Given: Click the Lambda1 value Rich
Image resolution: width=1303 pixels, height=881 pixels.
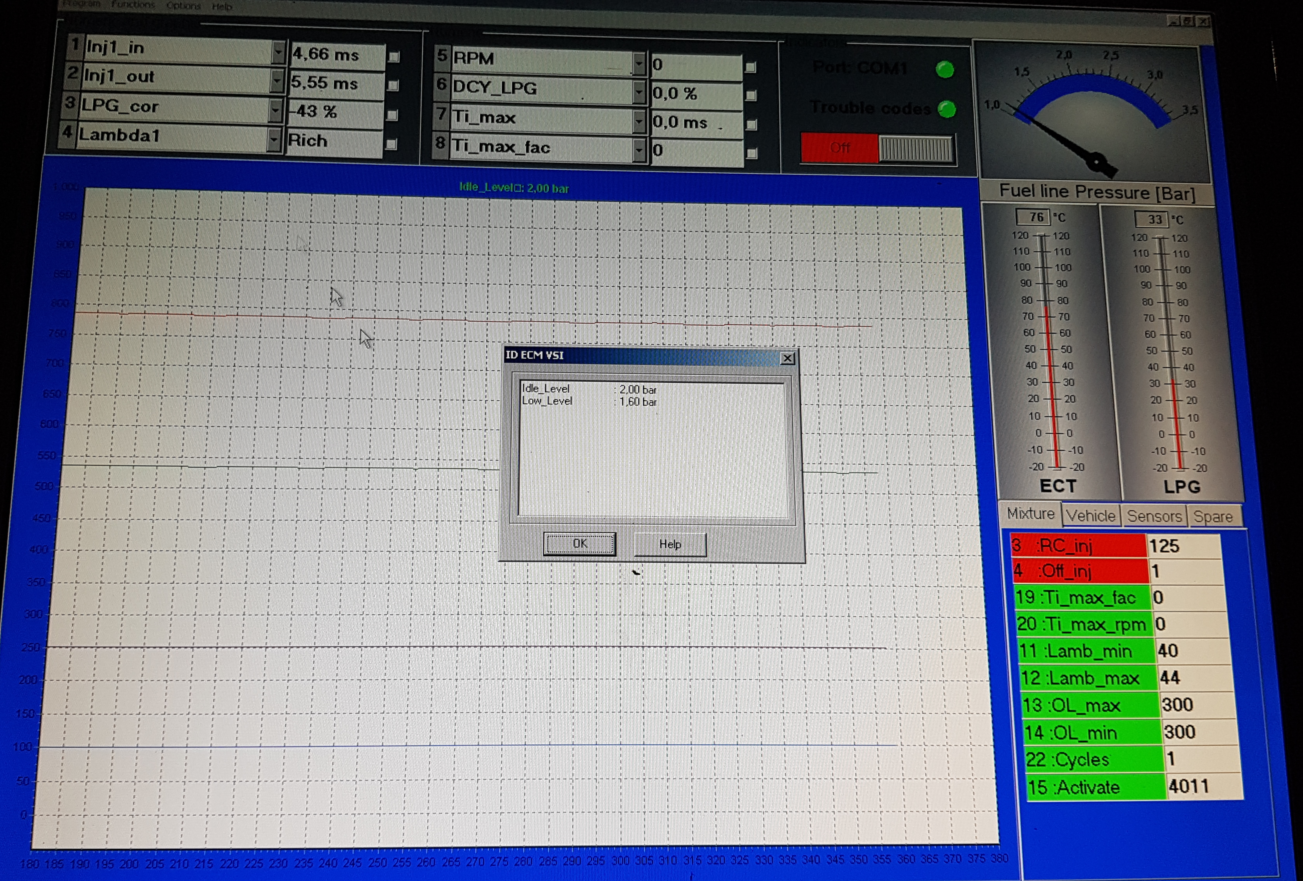Looking at the screenshot, I should point(334,141).
